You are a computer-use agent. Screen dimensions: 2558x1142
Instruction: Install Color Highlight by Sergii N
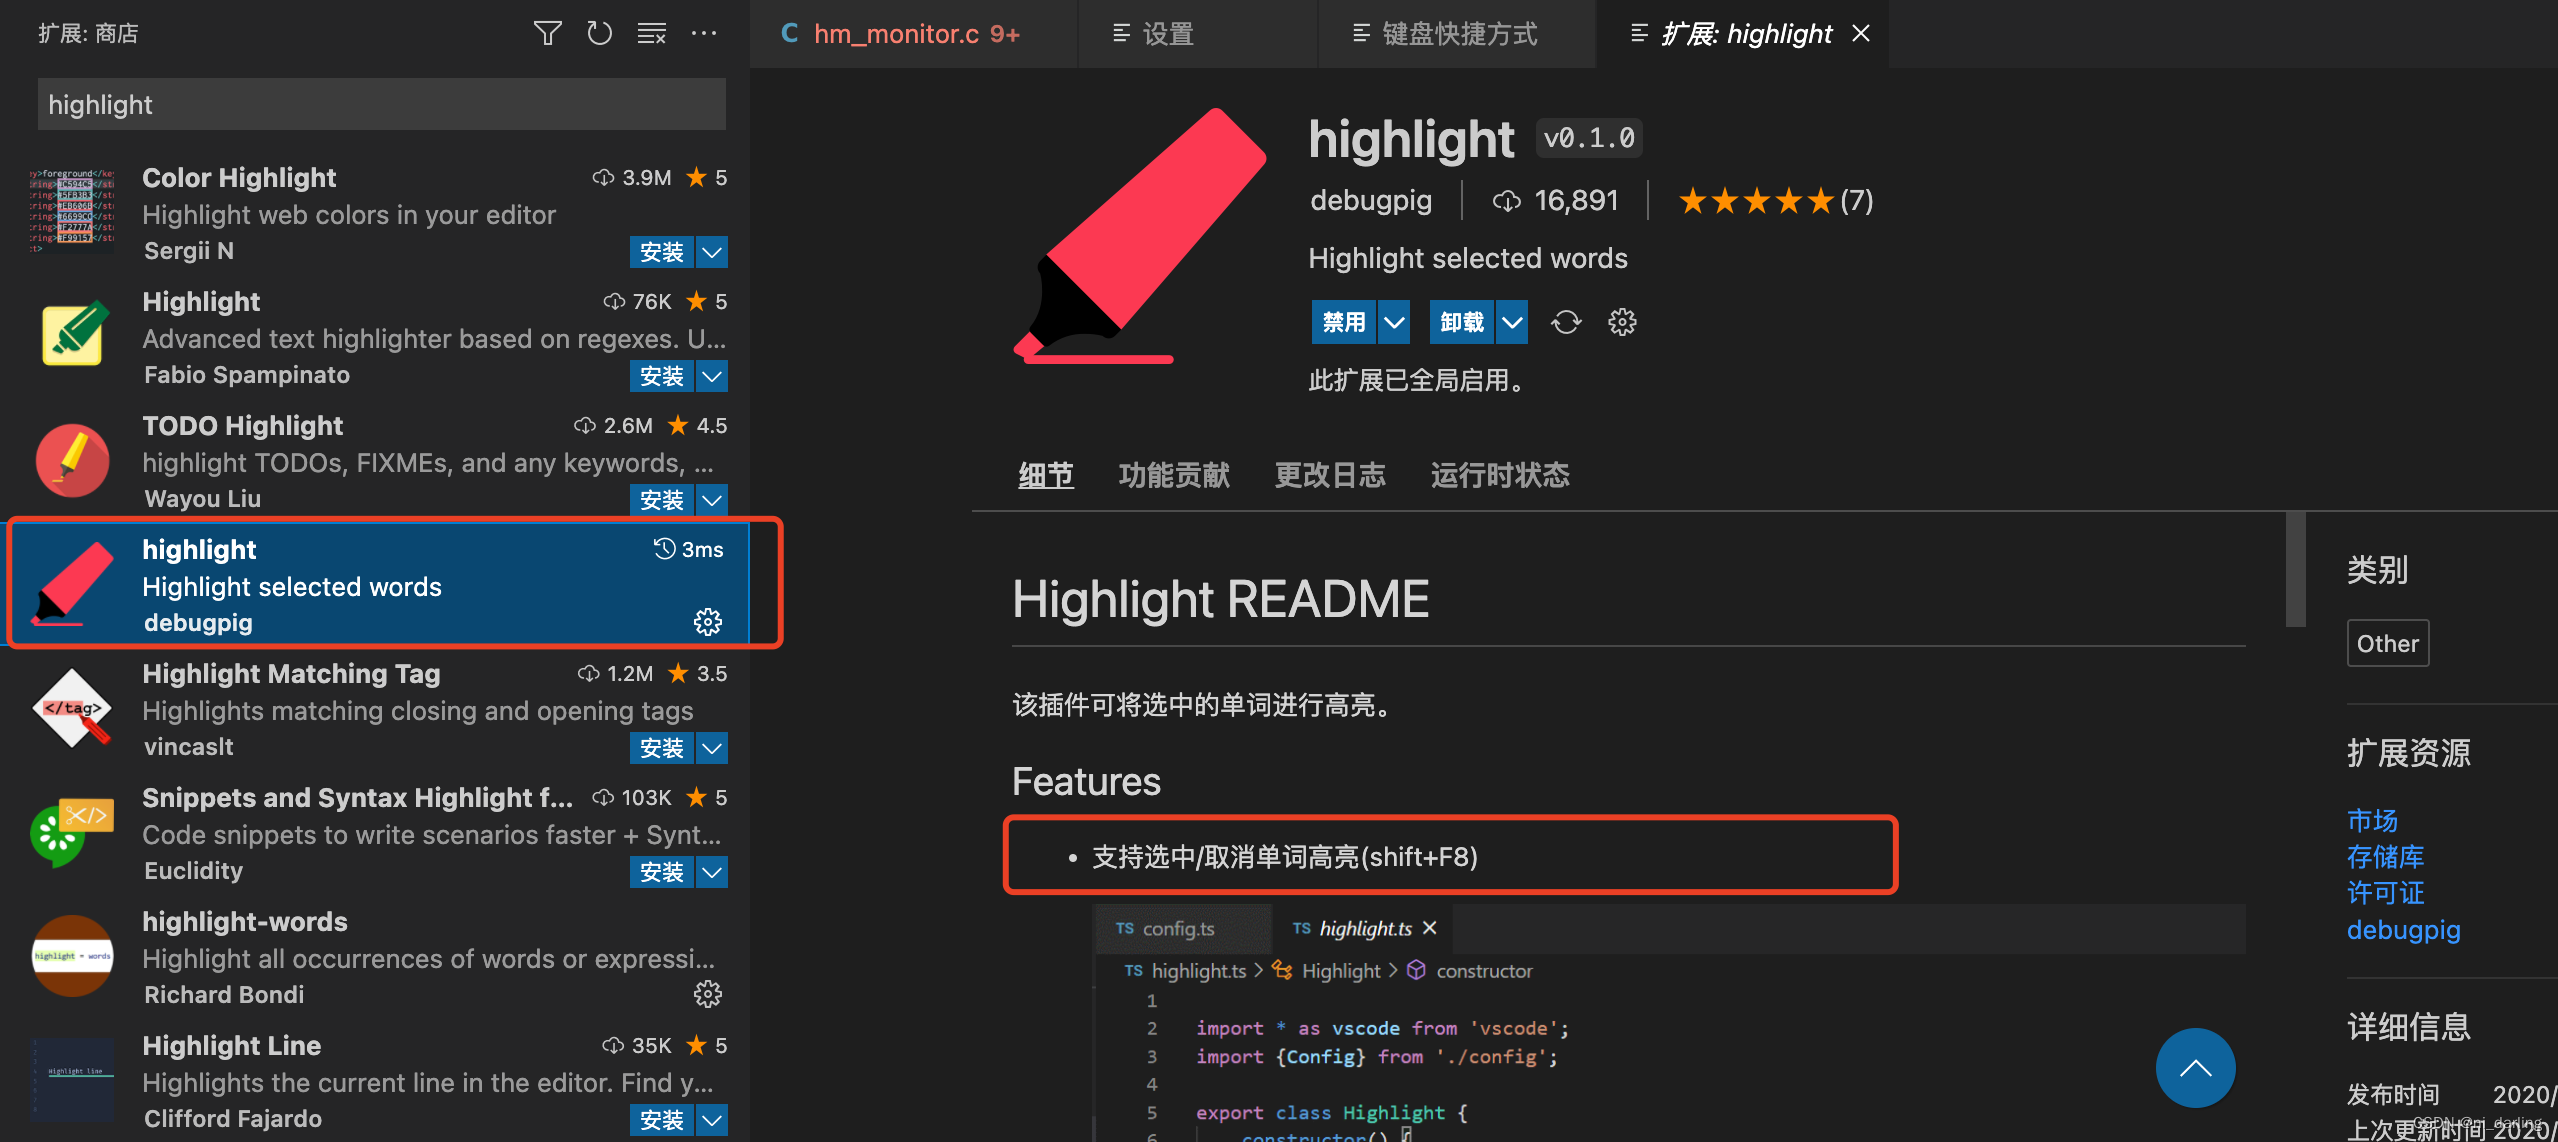tap(662, 252)
